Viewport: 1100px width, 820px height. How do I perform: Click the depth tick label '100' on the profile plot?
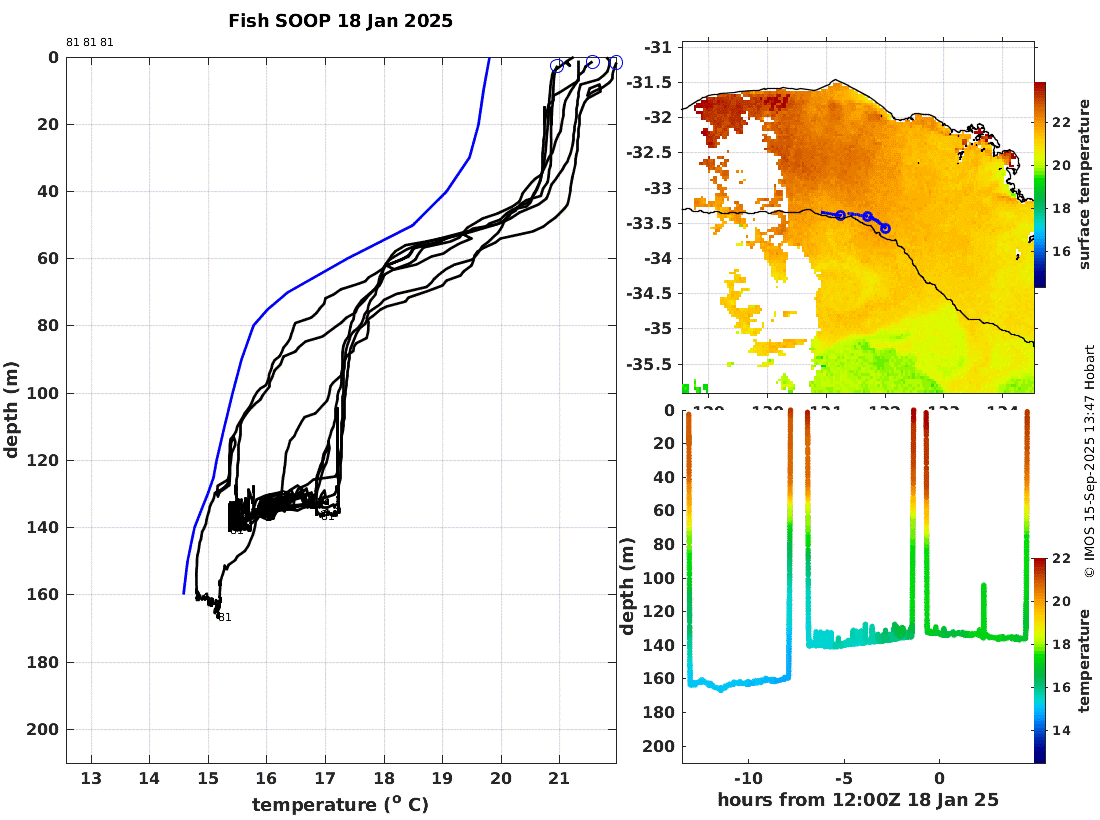(x=43, y=393)
